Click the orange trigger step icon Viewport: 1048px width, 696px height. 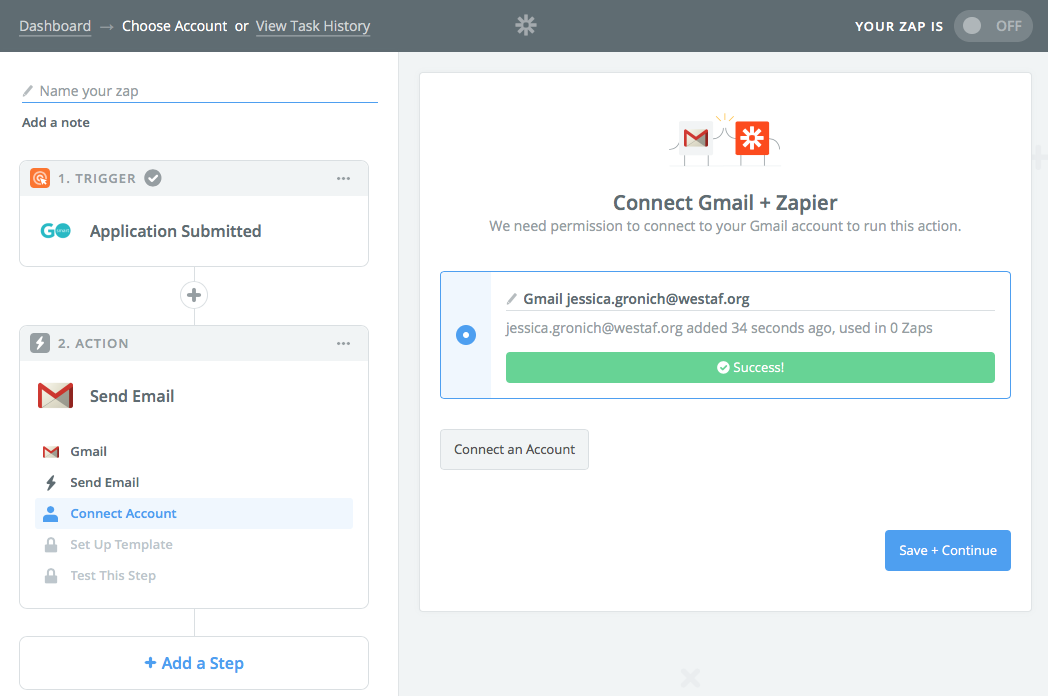click(40, 179)
